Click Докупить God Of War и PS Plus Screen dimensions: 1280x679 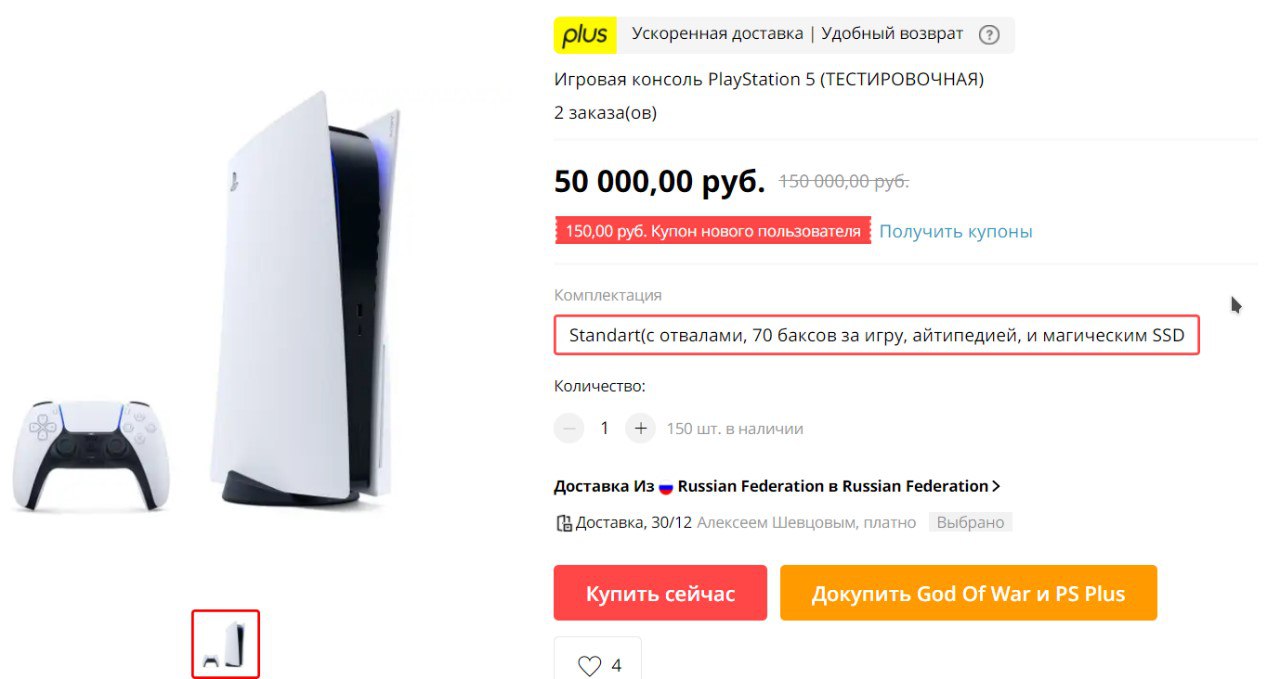[x=968, y=593]
